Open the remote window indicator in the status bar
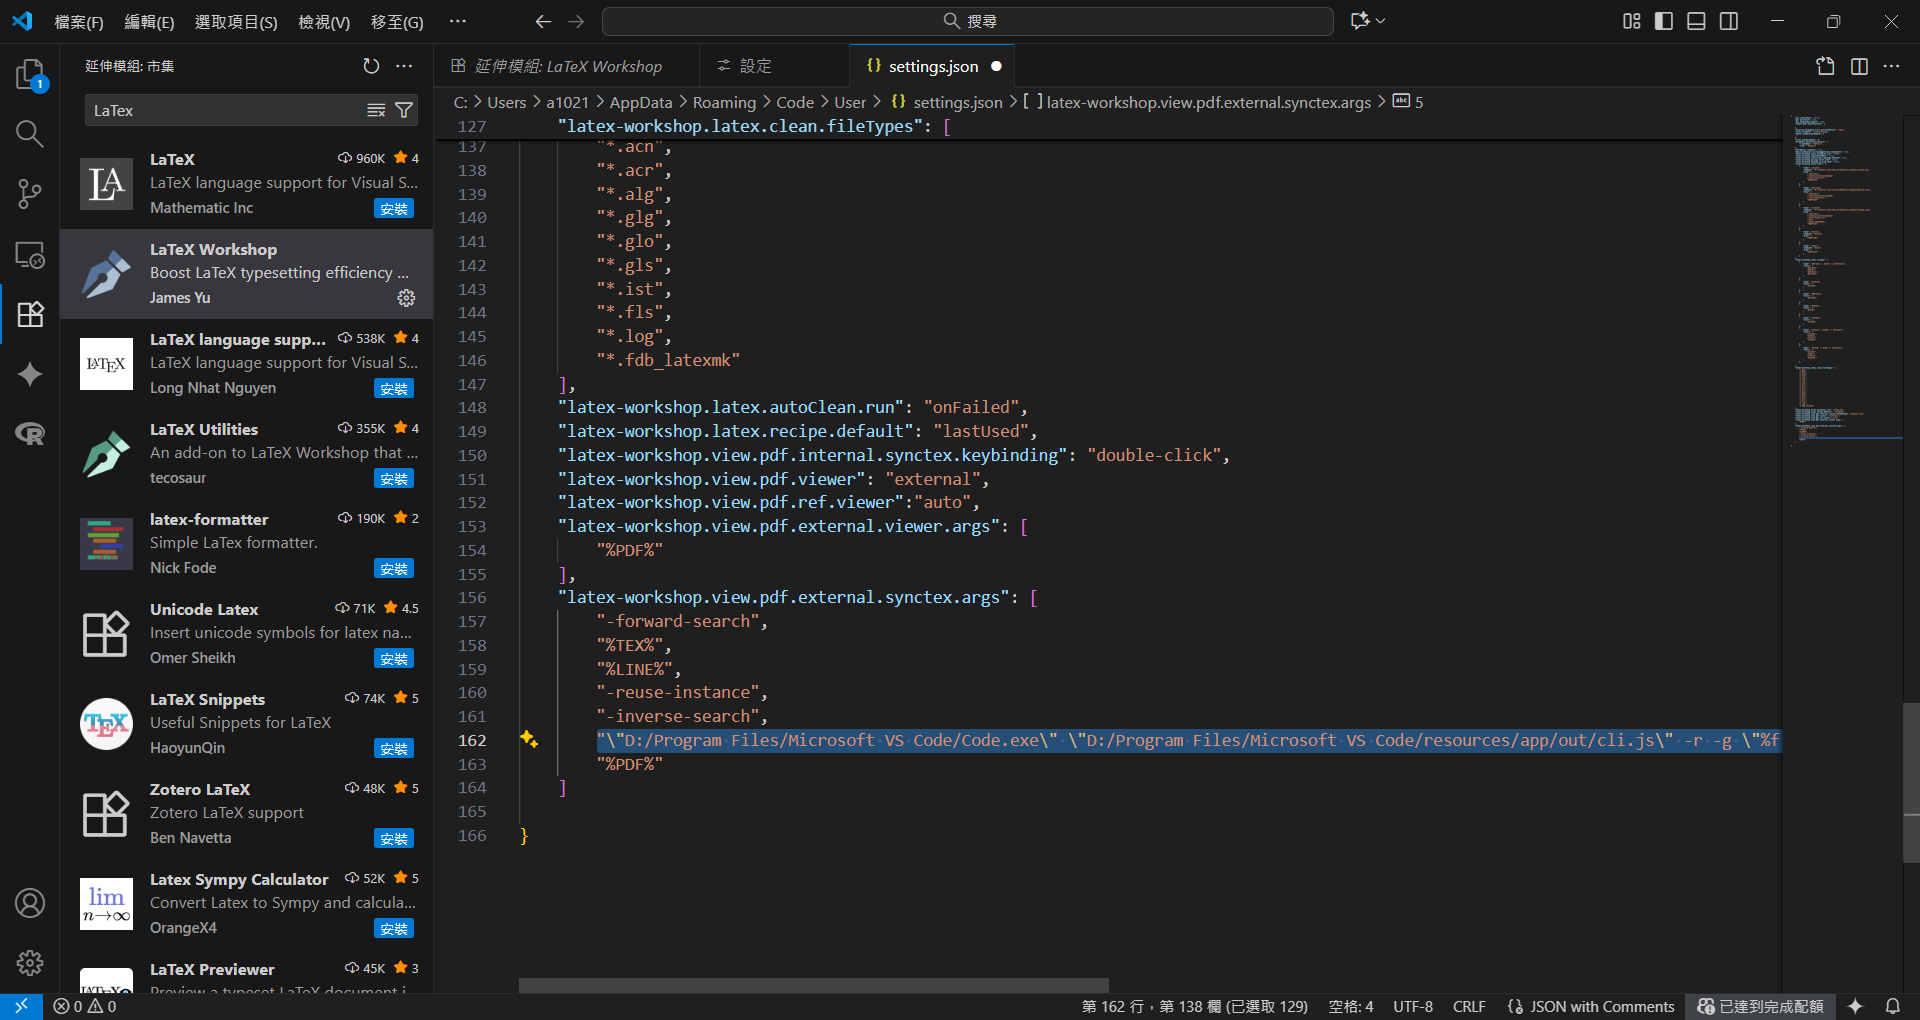The width and height of the screenshot is (1920, 1020). 21,1006
